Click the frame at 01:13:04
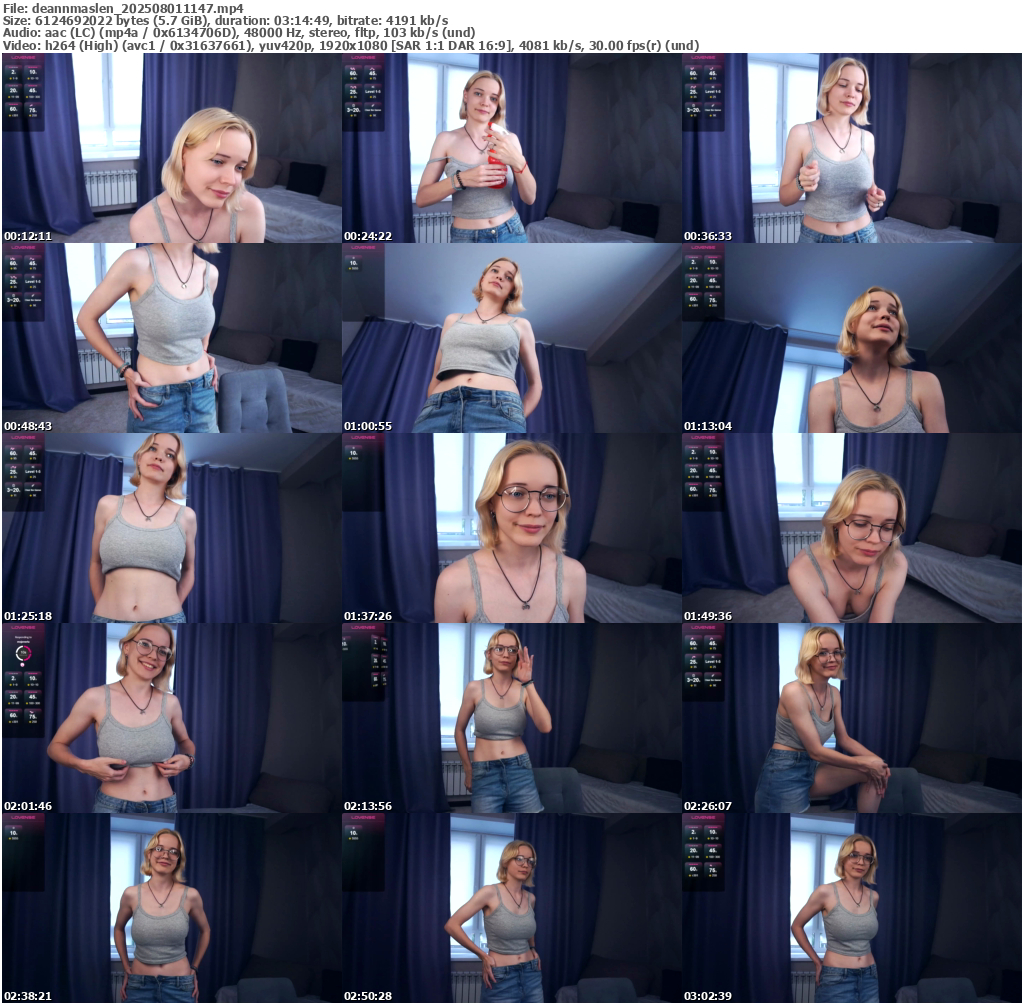Viewport: 1024px width, 1003px height. [x=852, y=338]
